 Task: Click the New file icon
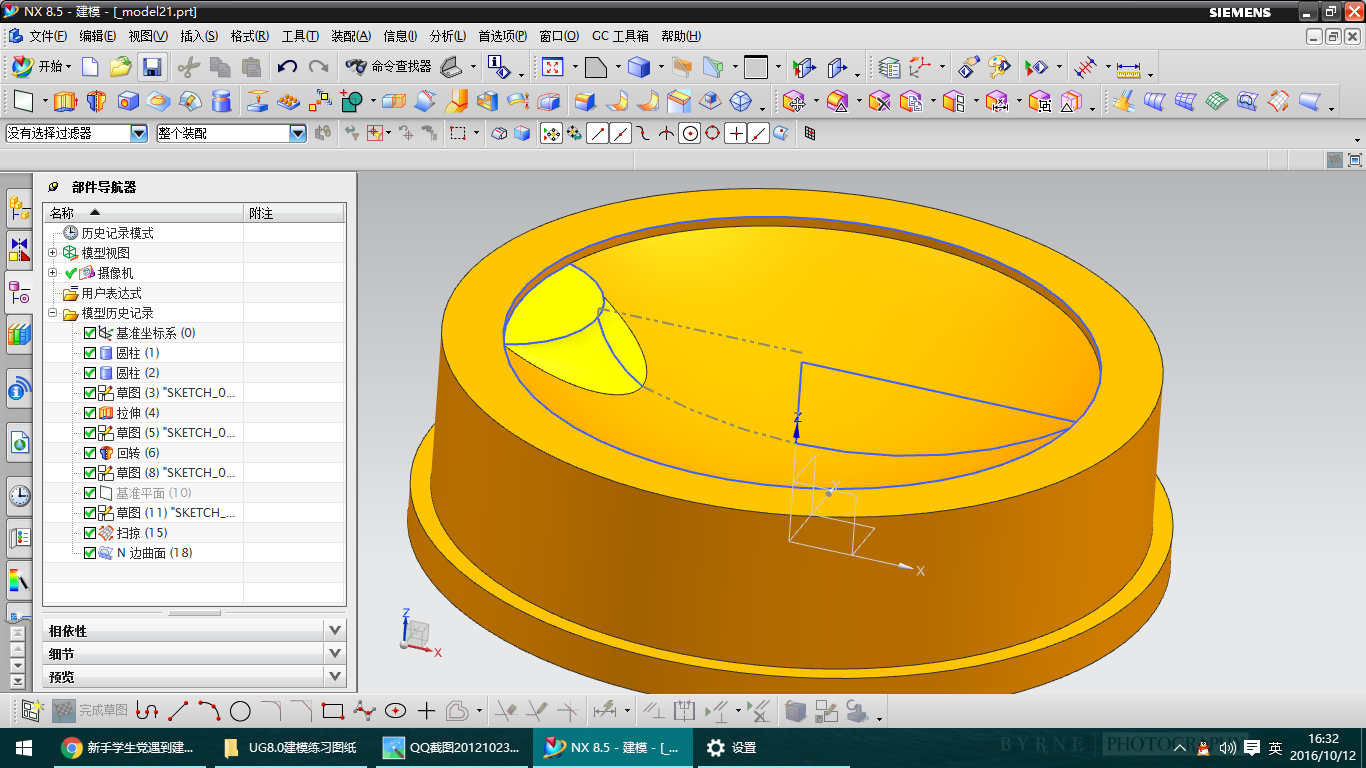[x=90, y=67]
